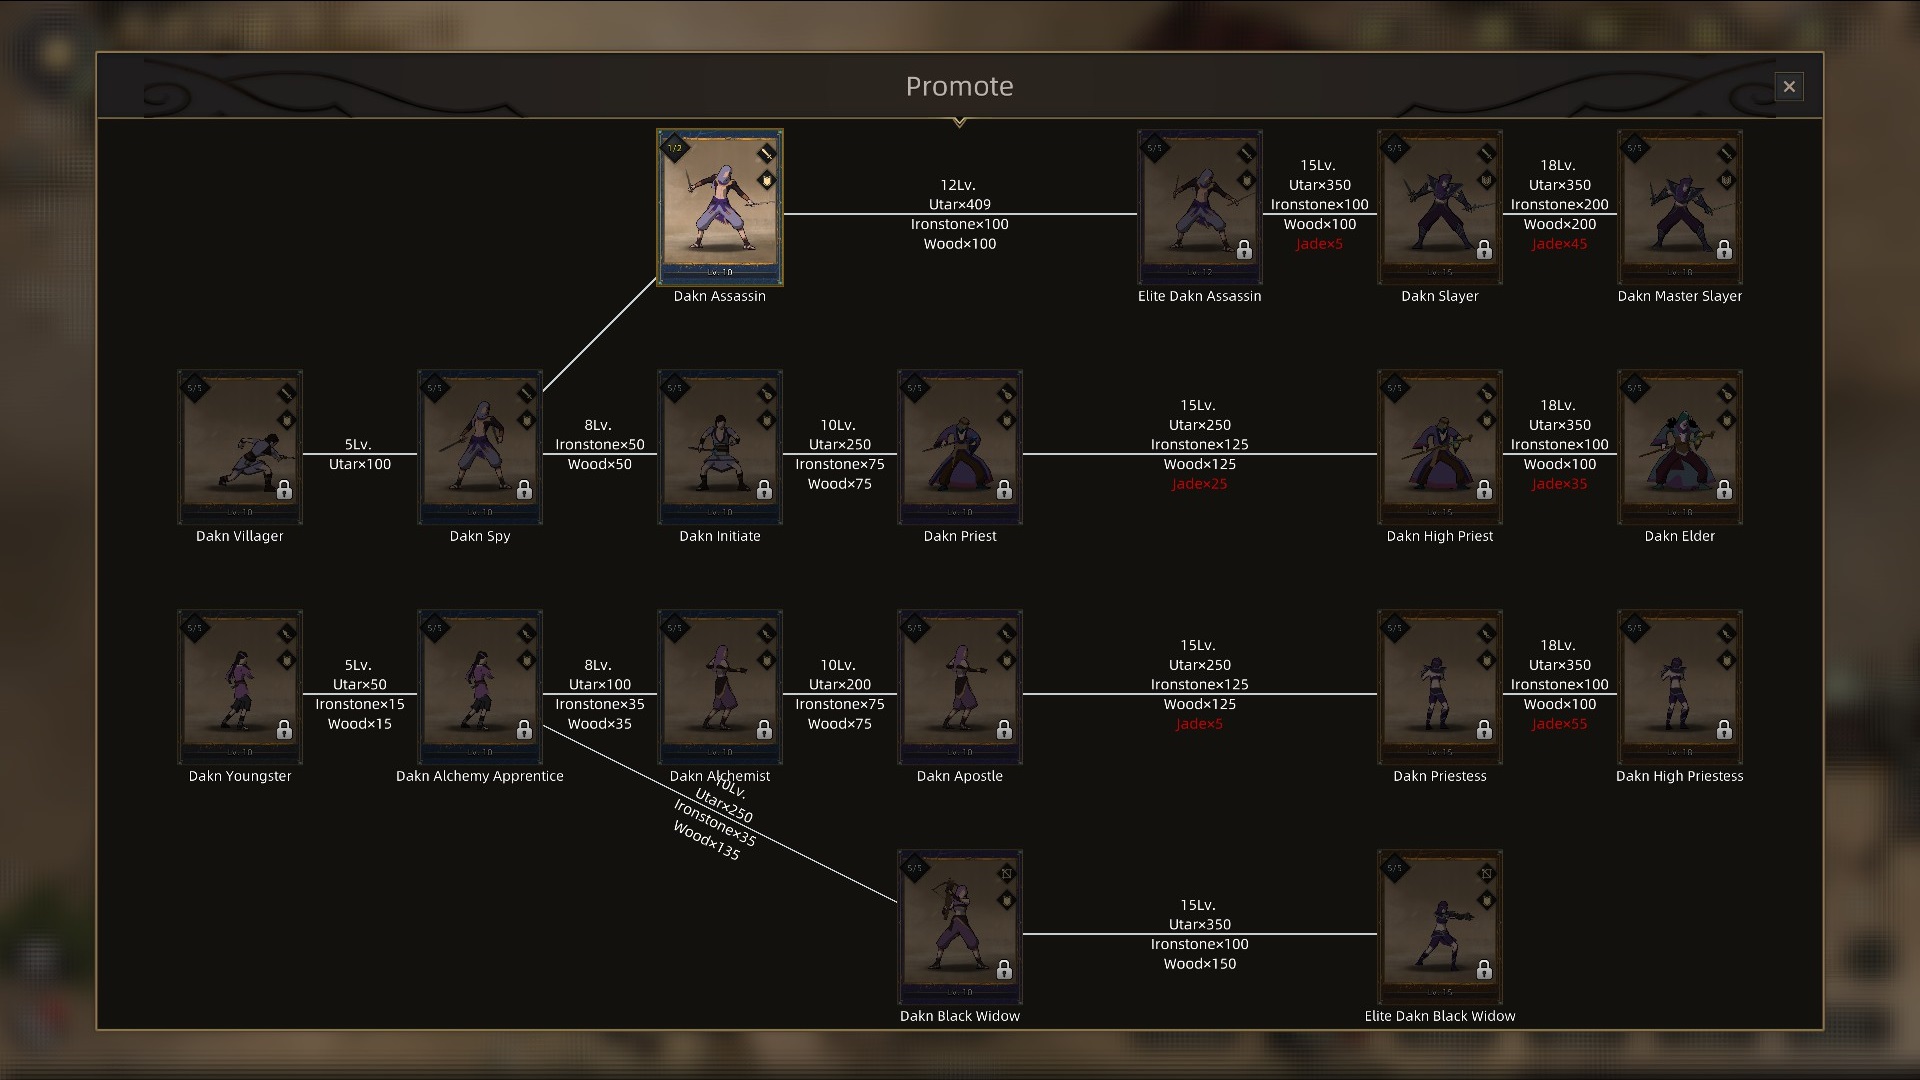Screen dimensions: 1920x1080
Task: Select the Dakn Master Slayer card
Action: point(1679,207)
